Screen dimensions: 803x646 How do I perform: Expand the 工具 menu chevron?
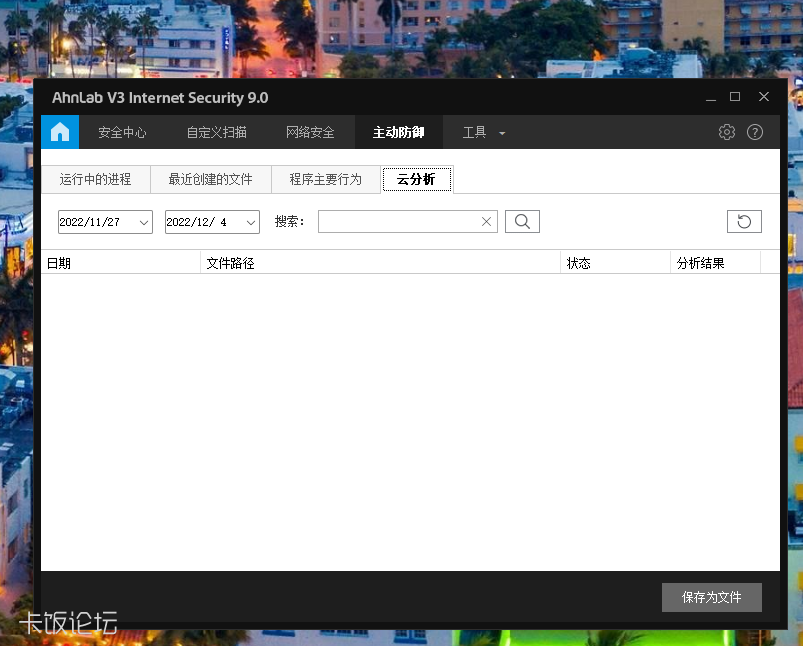pyautogui.click(x=501, y=132)
